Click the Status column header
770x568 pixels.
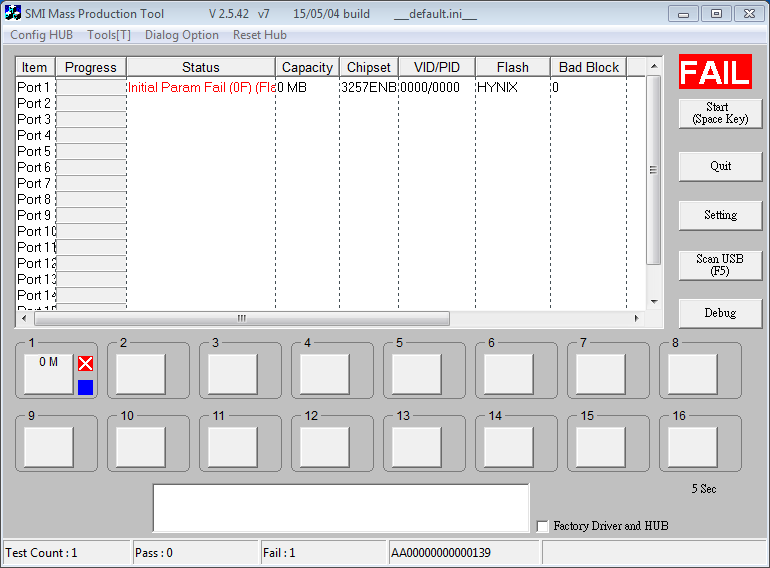(x=201, y=67)
